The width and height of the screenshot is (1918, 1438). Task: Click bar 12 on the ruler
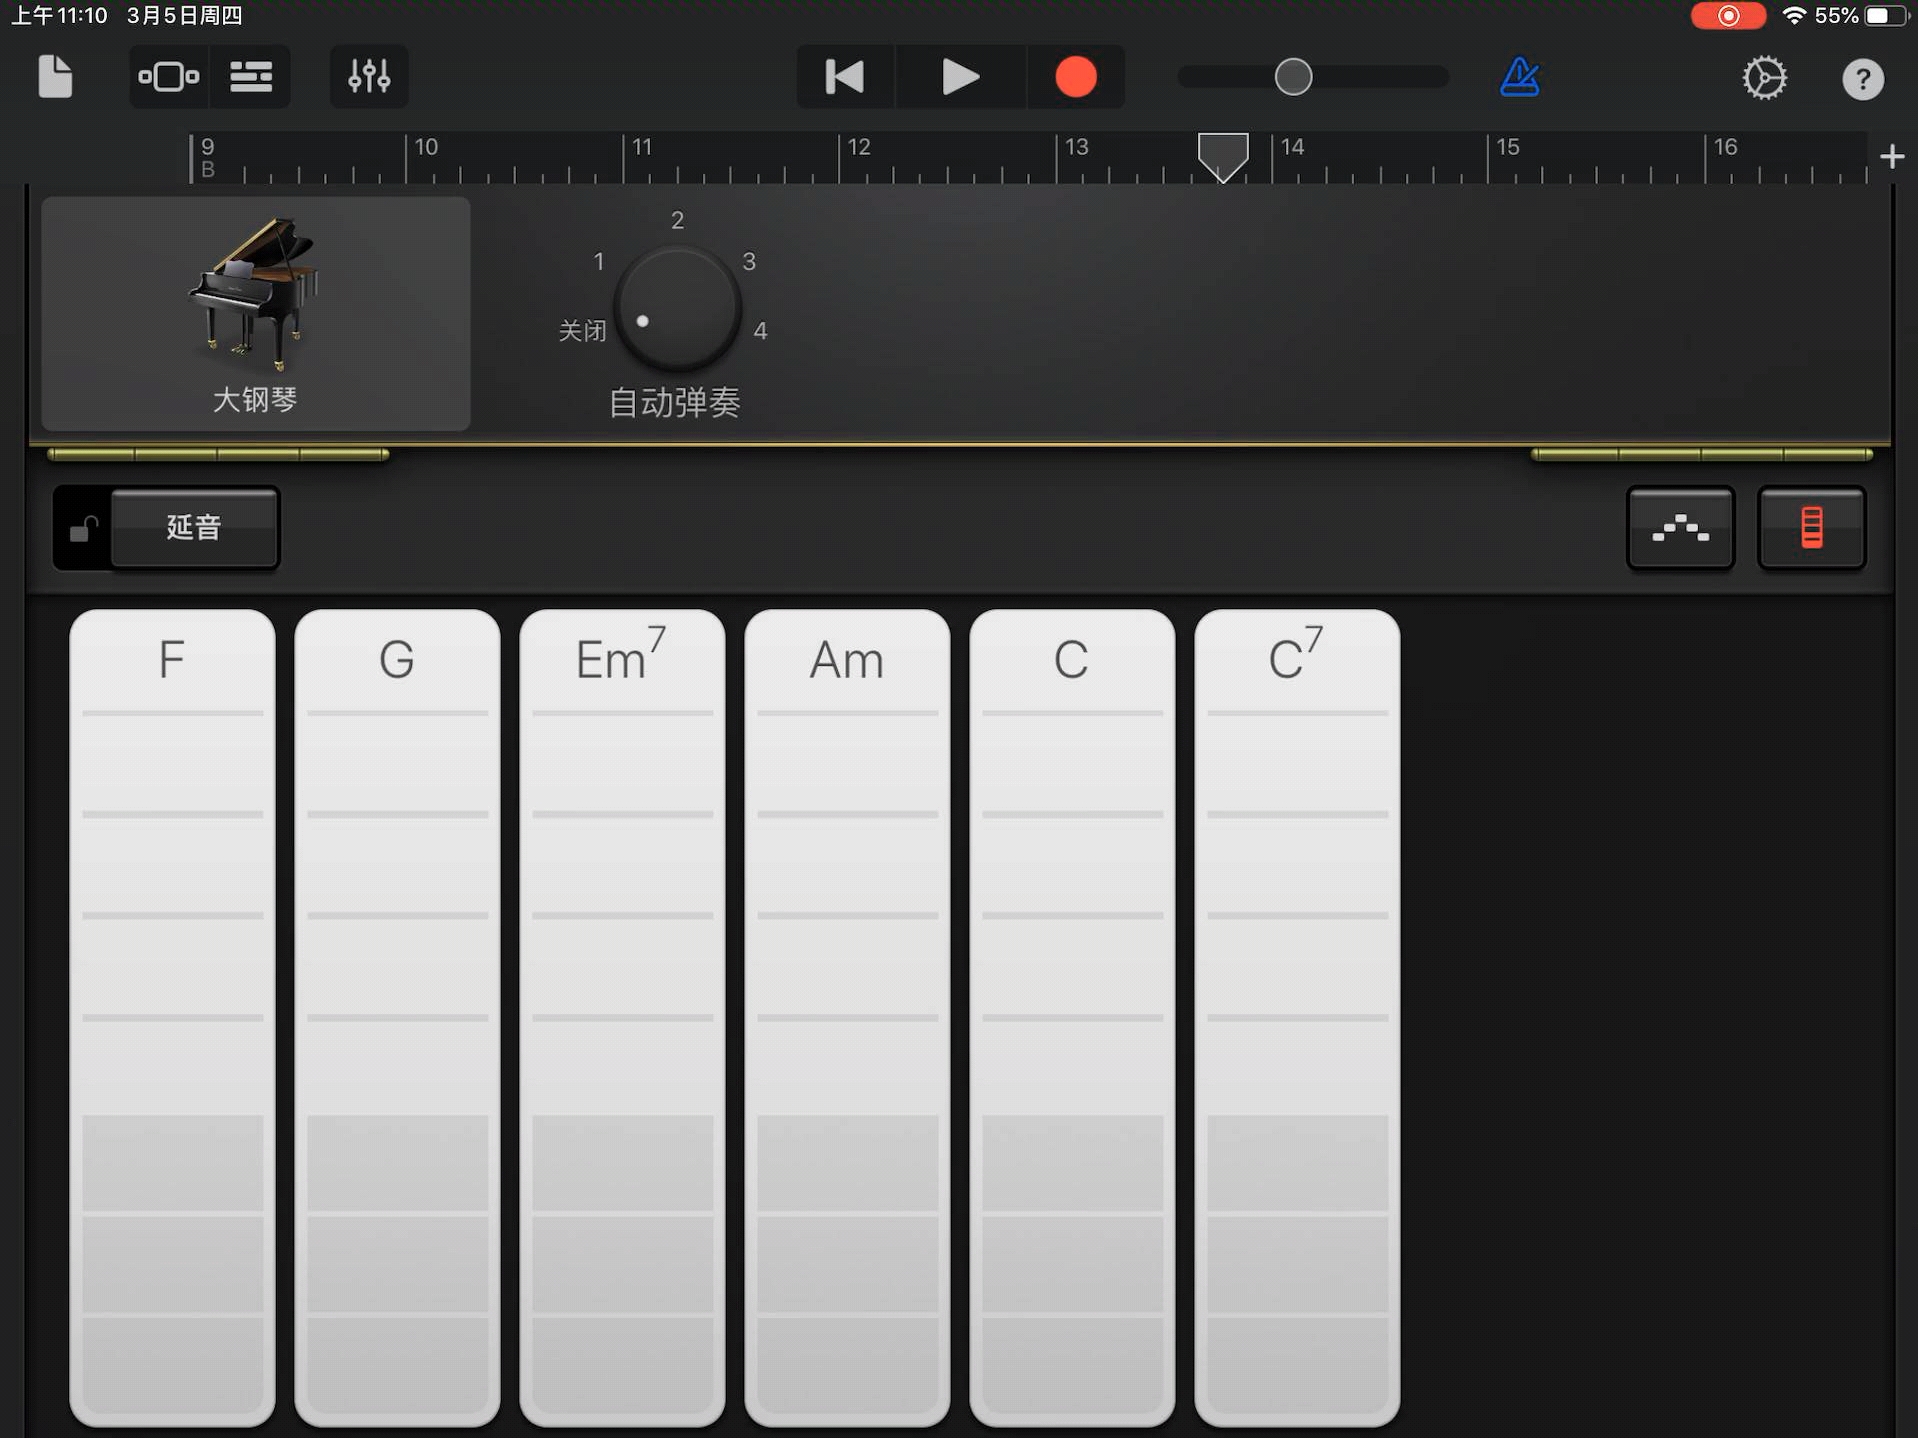tap(859, 148)
